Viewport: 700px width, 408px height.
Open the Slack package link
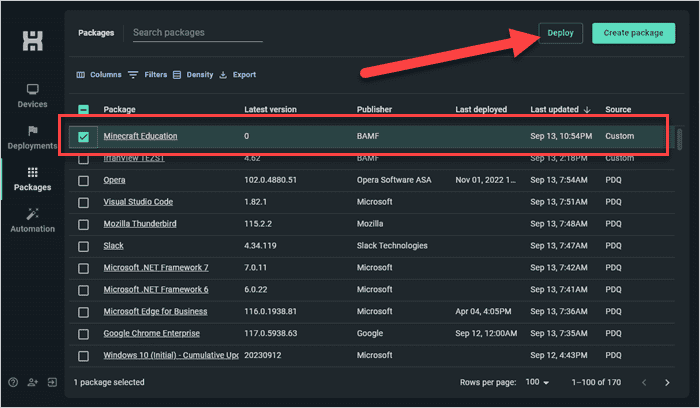point(113,246)
